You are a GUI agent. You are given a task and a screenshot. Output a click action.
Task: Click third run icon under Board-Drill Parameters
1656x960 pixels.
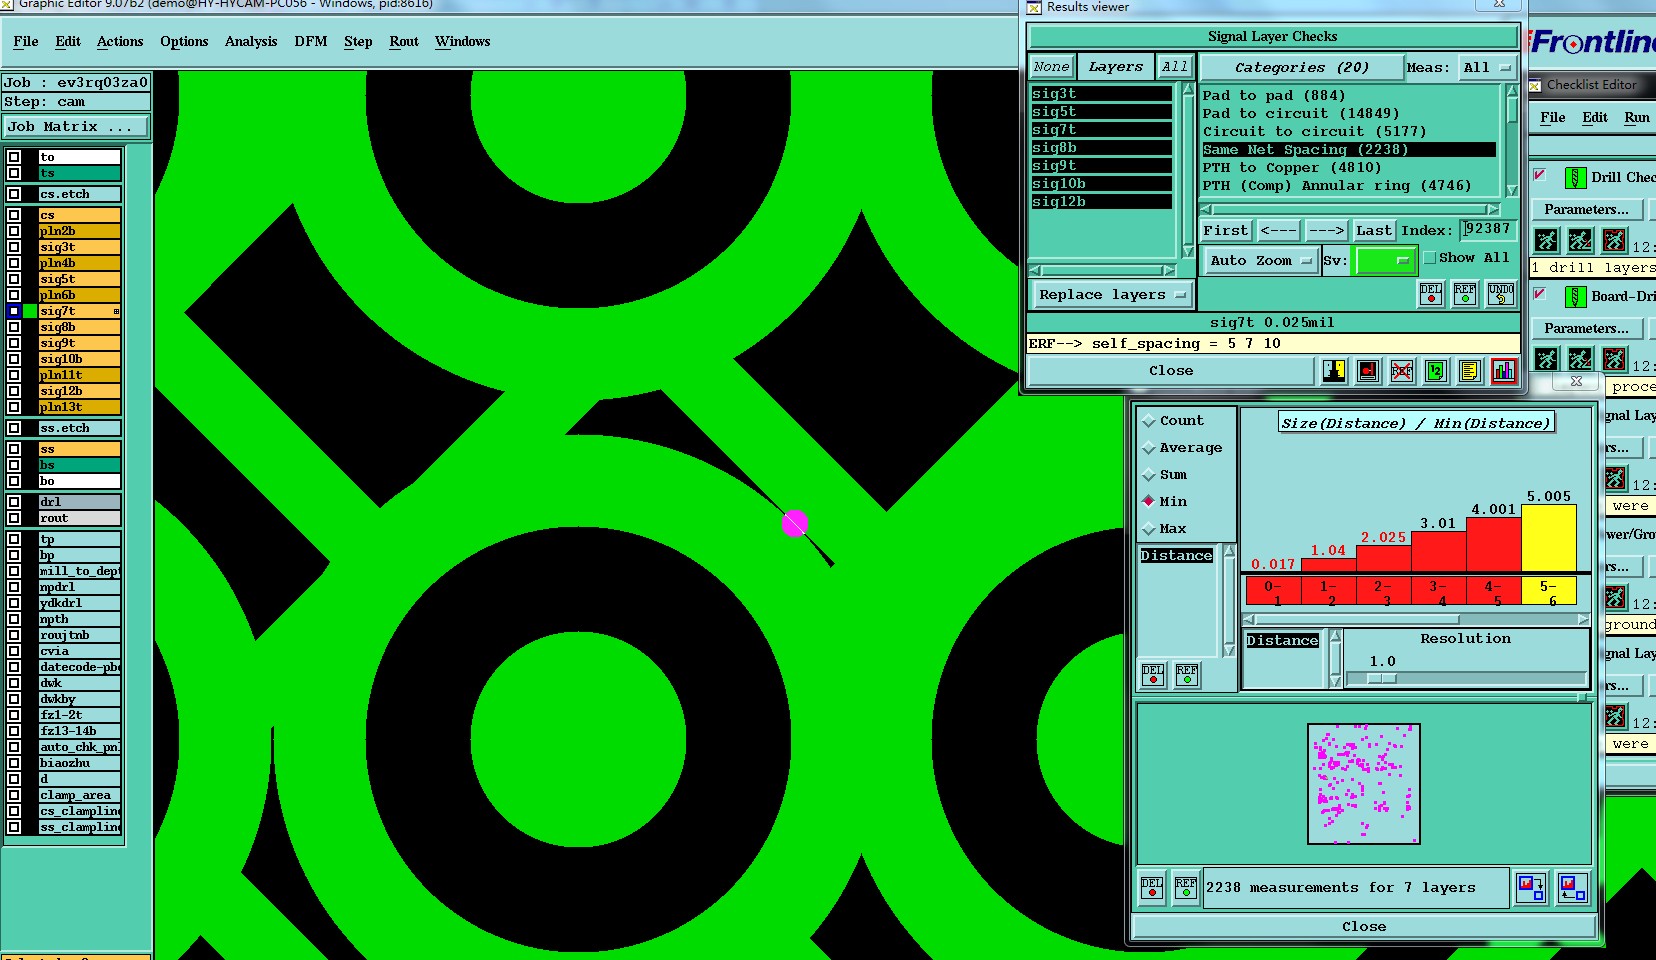pyautogui.click(x=1615, y=359)
